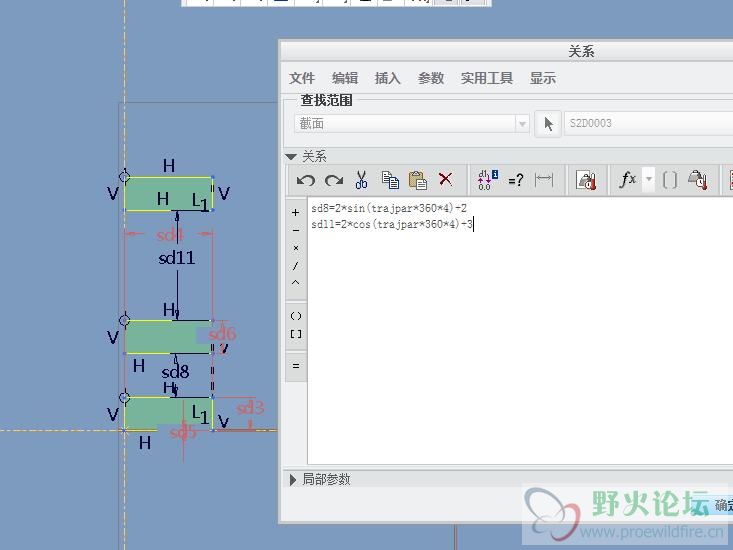The image size is (733, 550).
Task: Insert the plus operator
Action: click(x=295, y=213)
